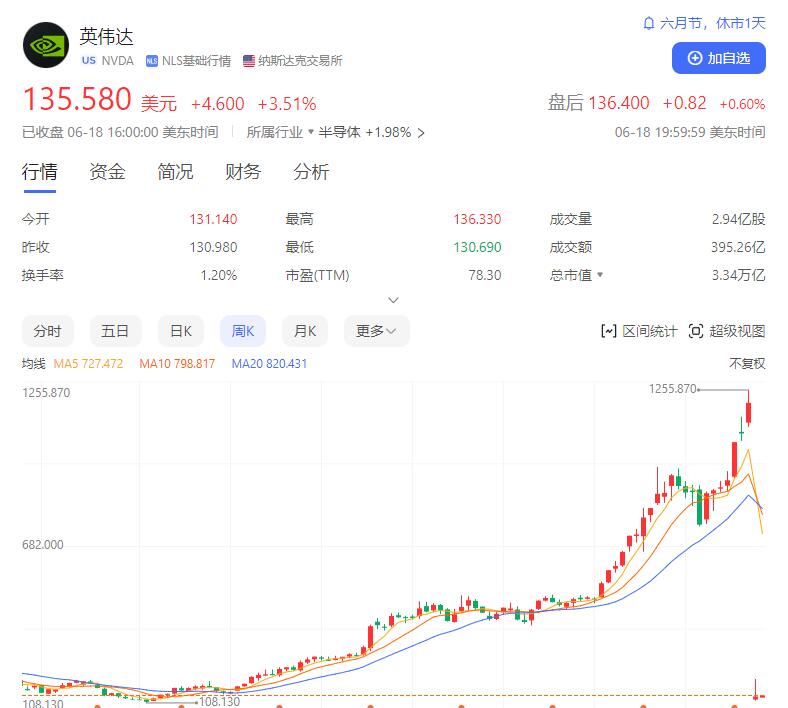Open 超级视图 super view
This screenshot has height=708, width=788.
click(x=727, y=331)
